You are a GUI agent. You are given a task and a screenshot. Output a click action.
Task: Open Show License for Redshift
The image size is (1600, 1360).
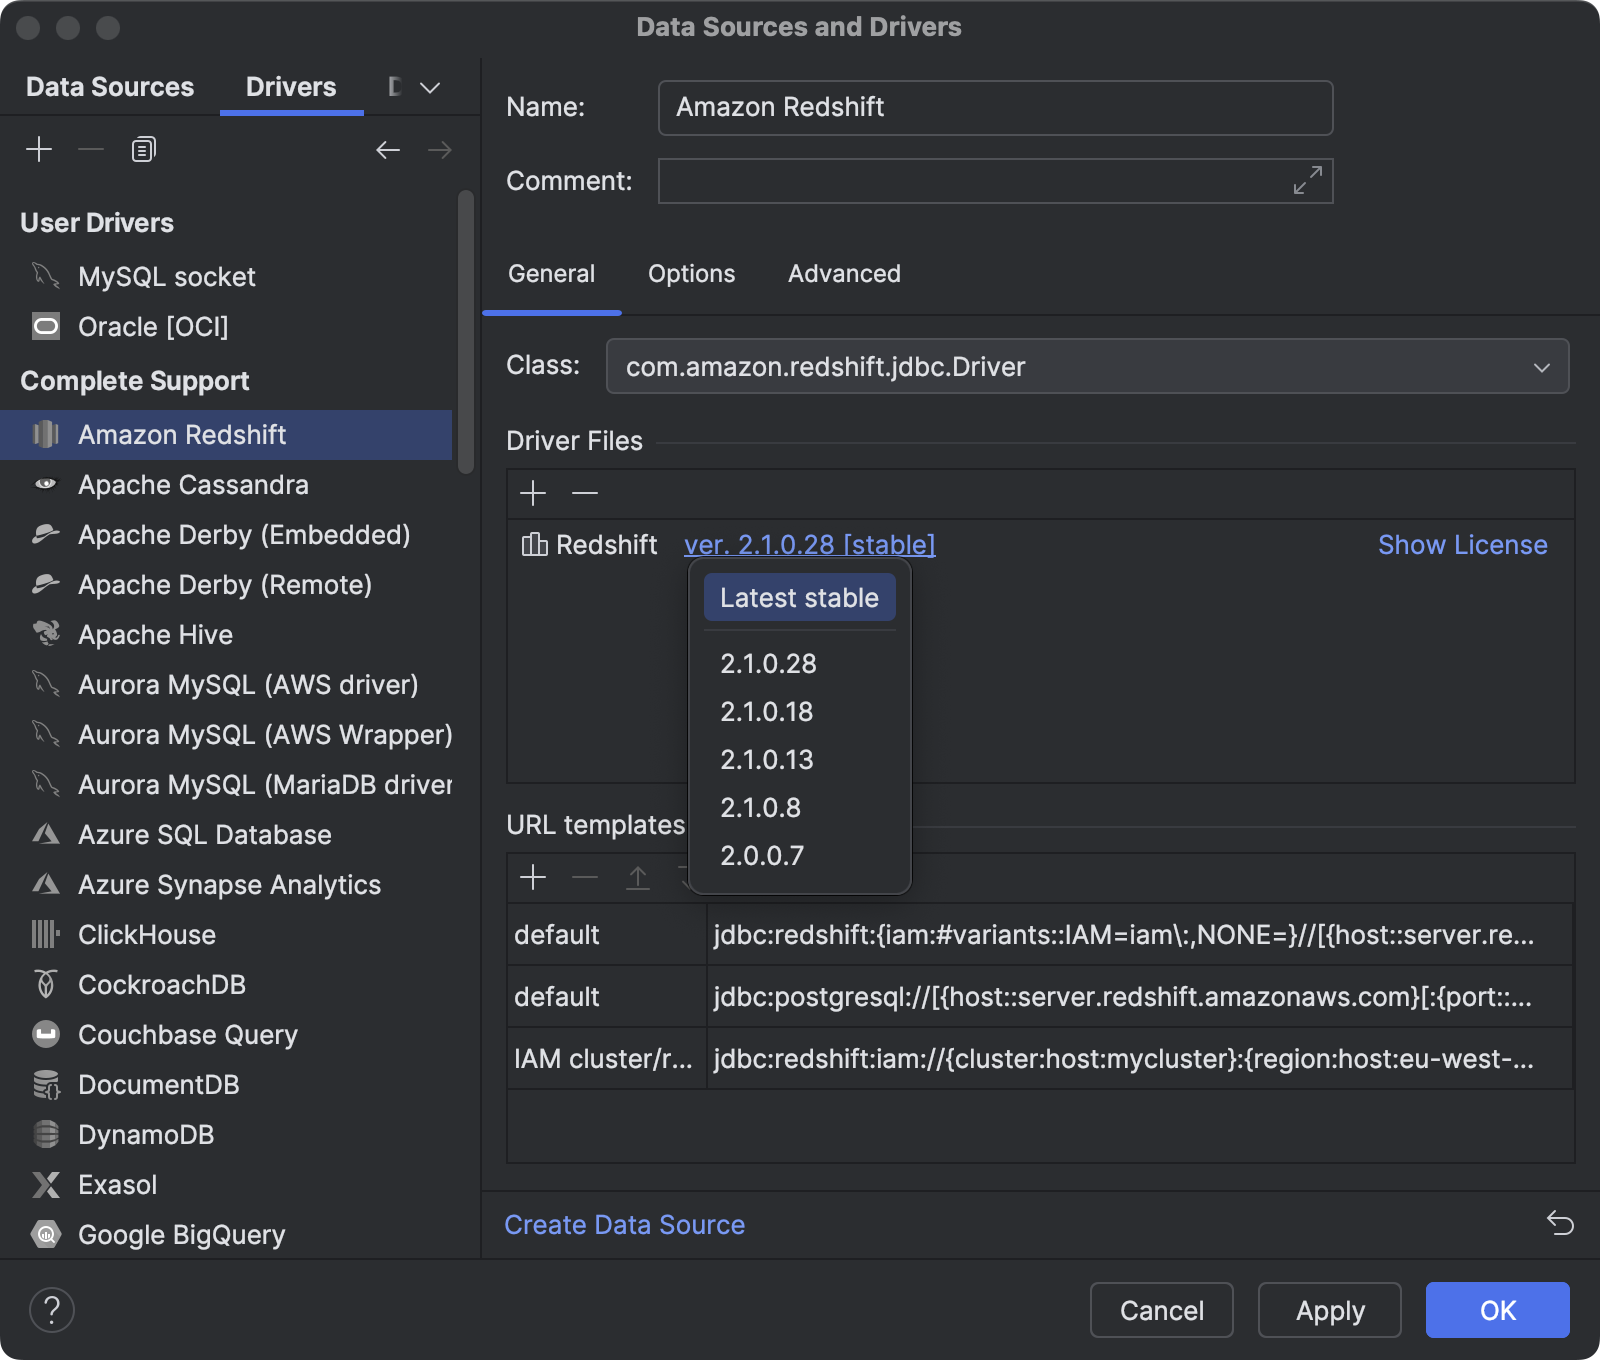click(x=1462, y=545)
